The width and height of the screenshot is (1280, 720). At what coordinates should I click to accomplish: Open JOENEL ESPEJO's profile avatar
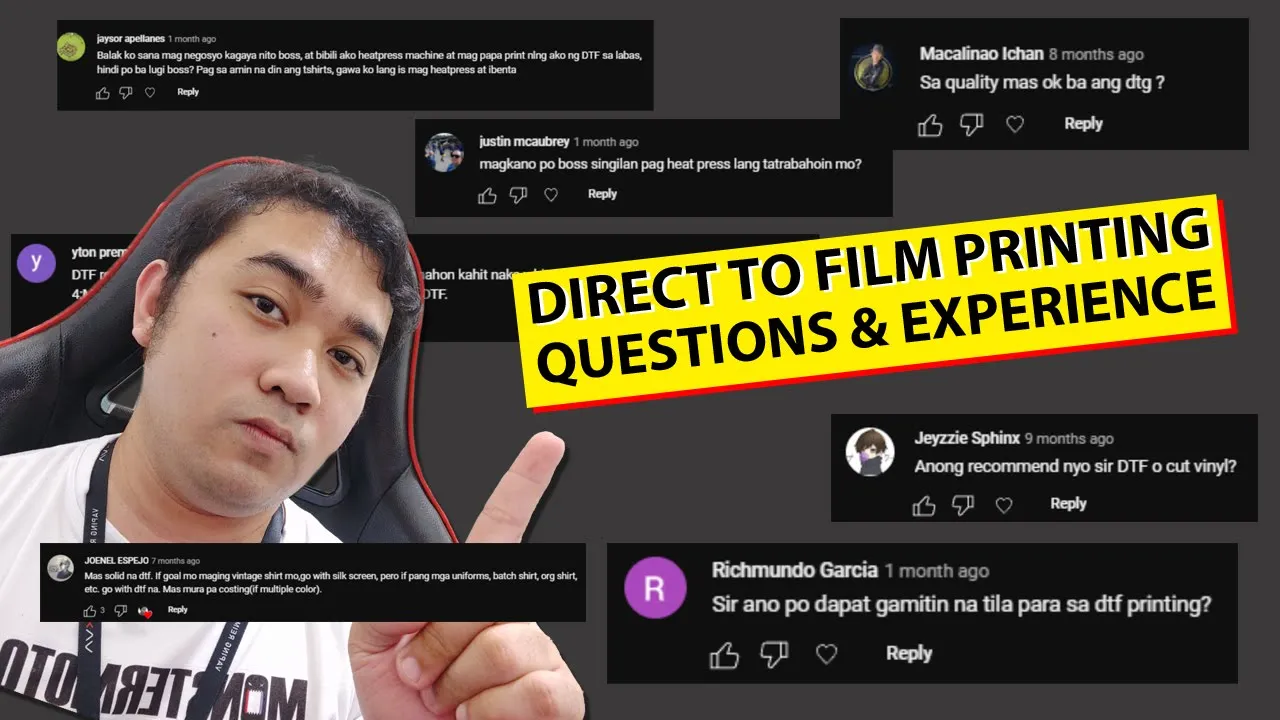click(x=60, y=567)
